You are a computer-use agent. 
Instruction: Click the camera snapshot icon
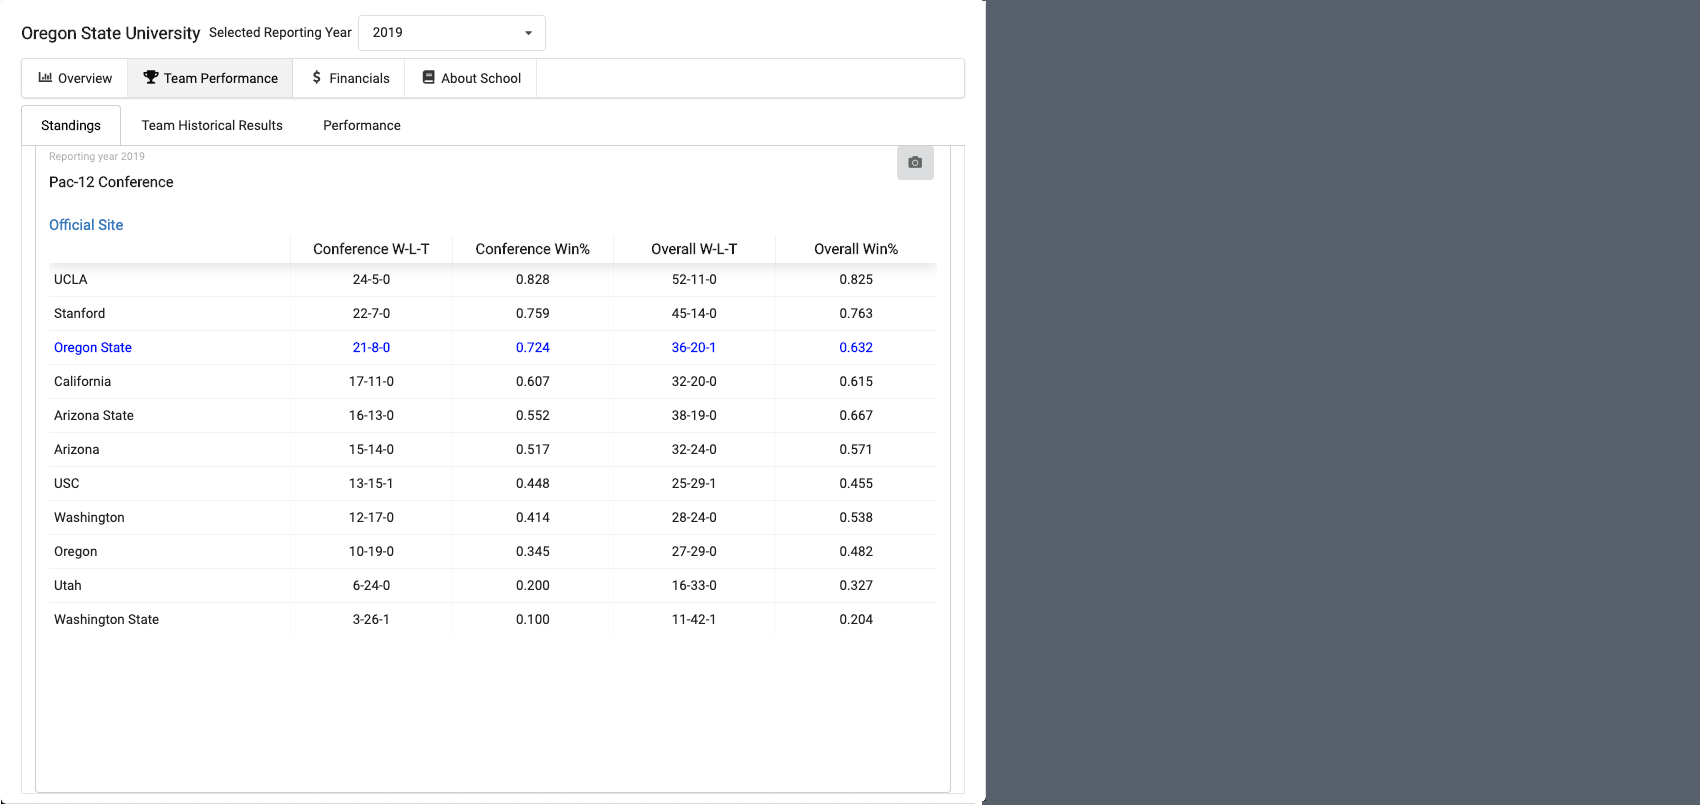(x=915, y=162)
